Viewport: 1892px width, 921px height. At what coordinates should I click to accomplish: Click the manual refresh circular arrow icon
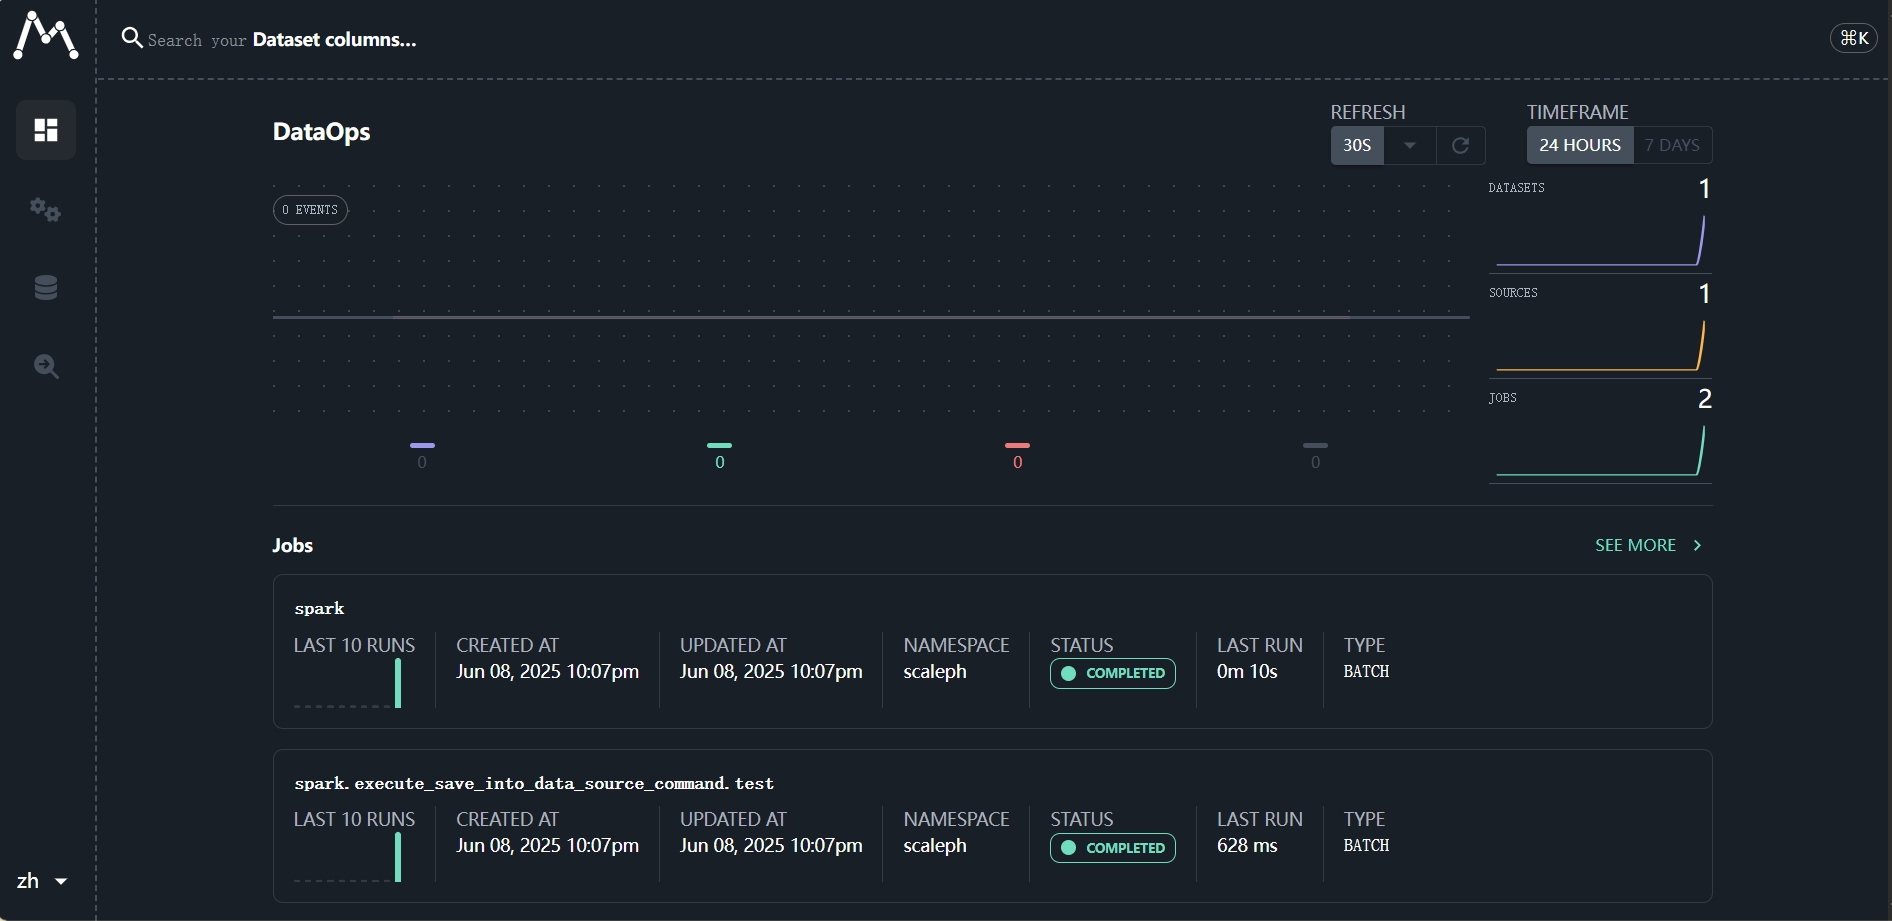point(1460,145)
